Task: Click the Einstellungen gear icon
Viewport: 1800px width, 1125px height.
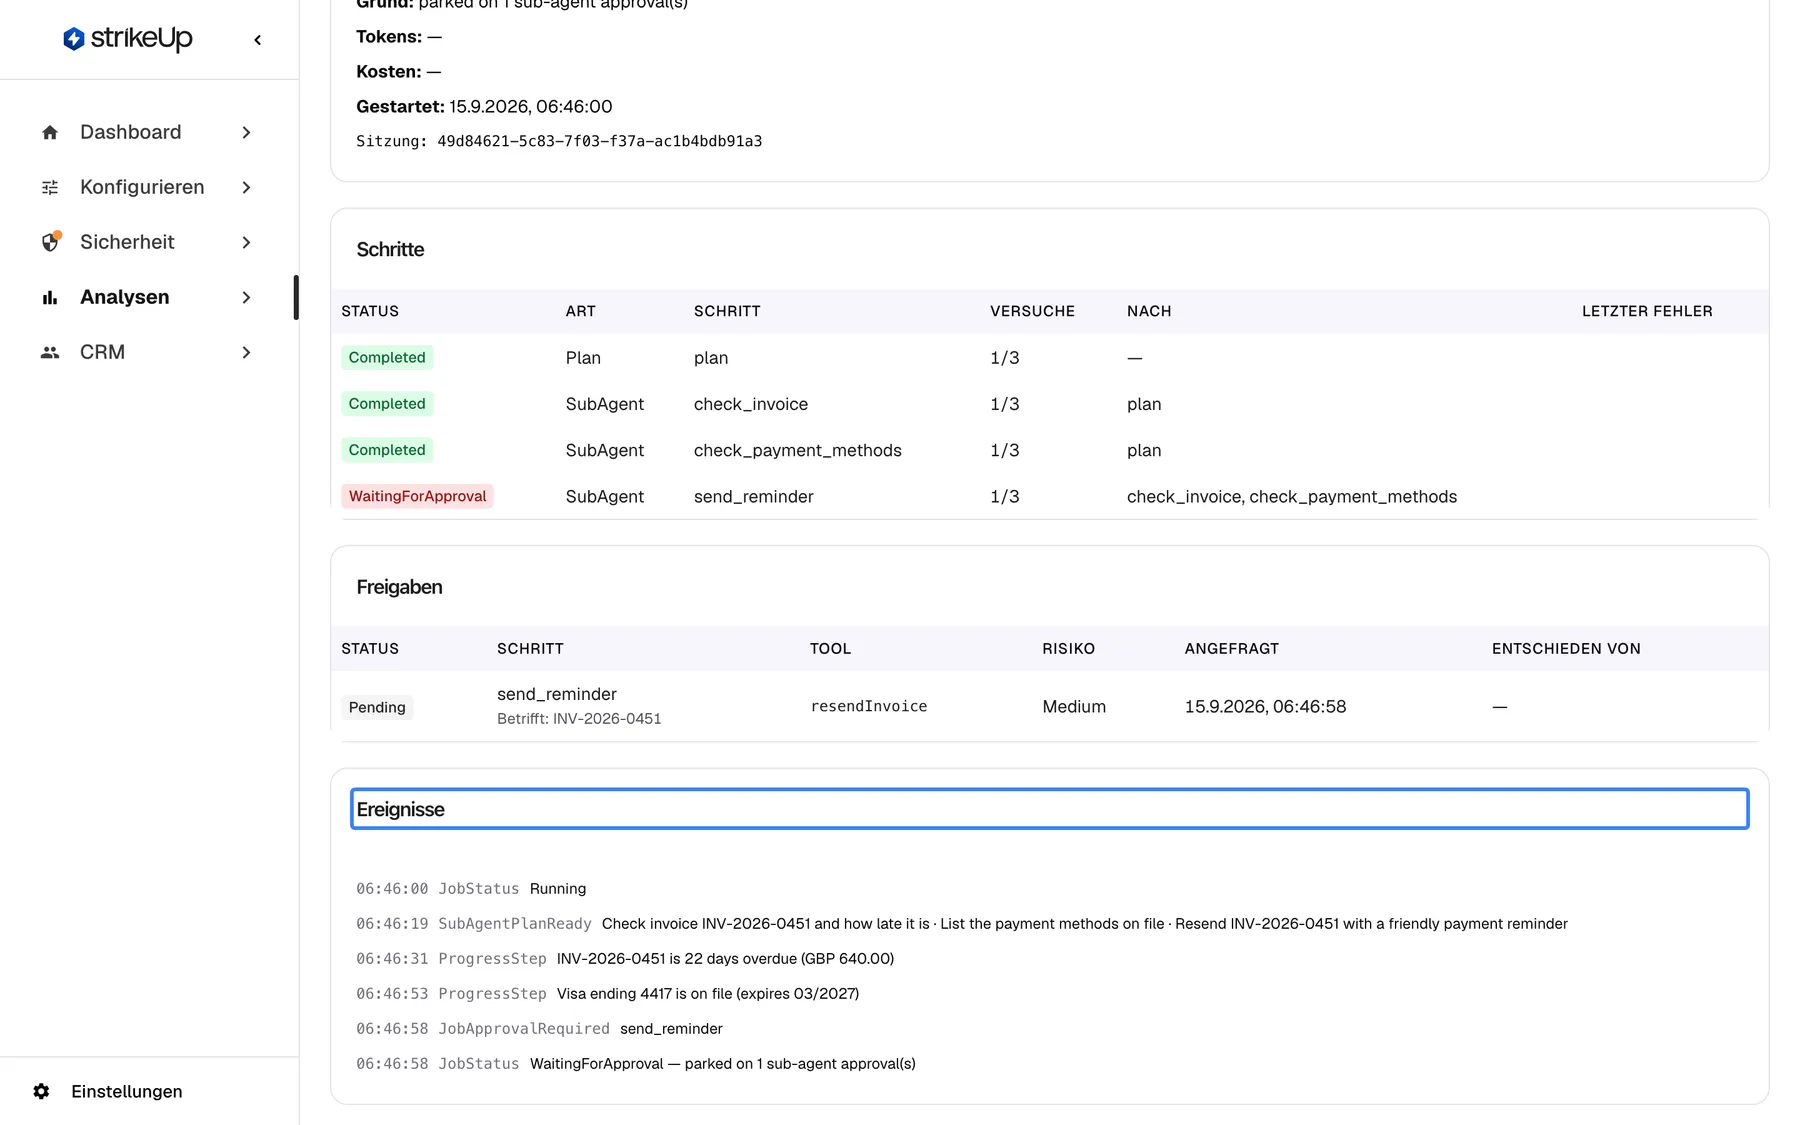Action: [41, 1091]
